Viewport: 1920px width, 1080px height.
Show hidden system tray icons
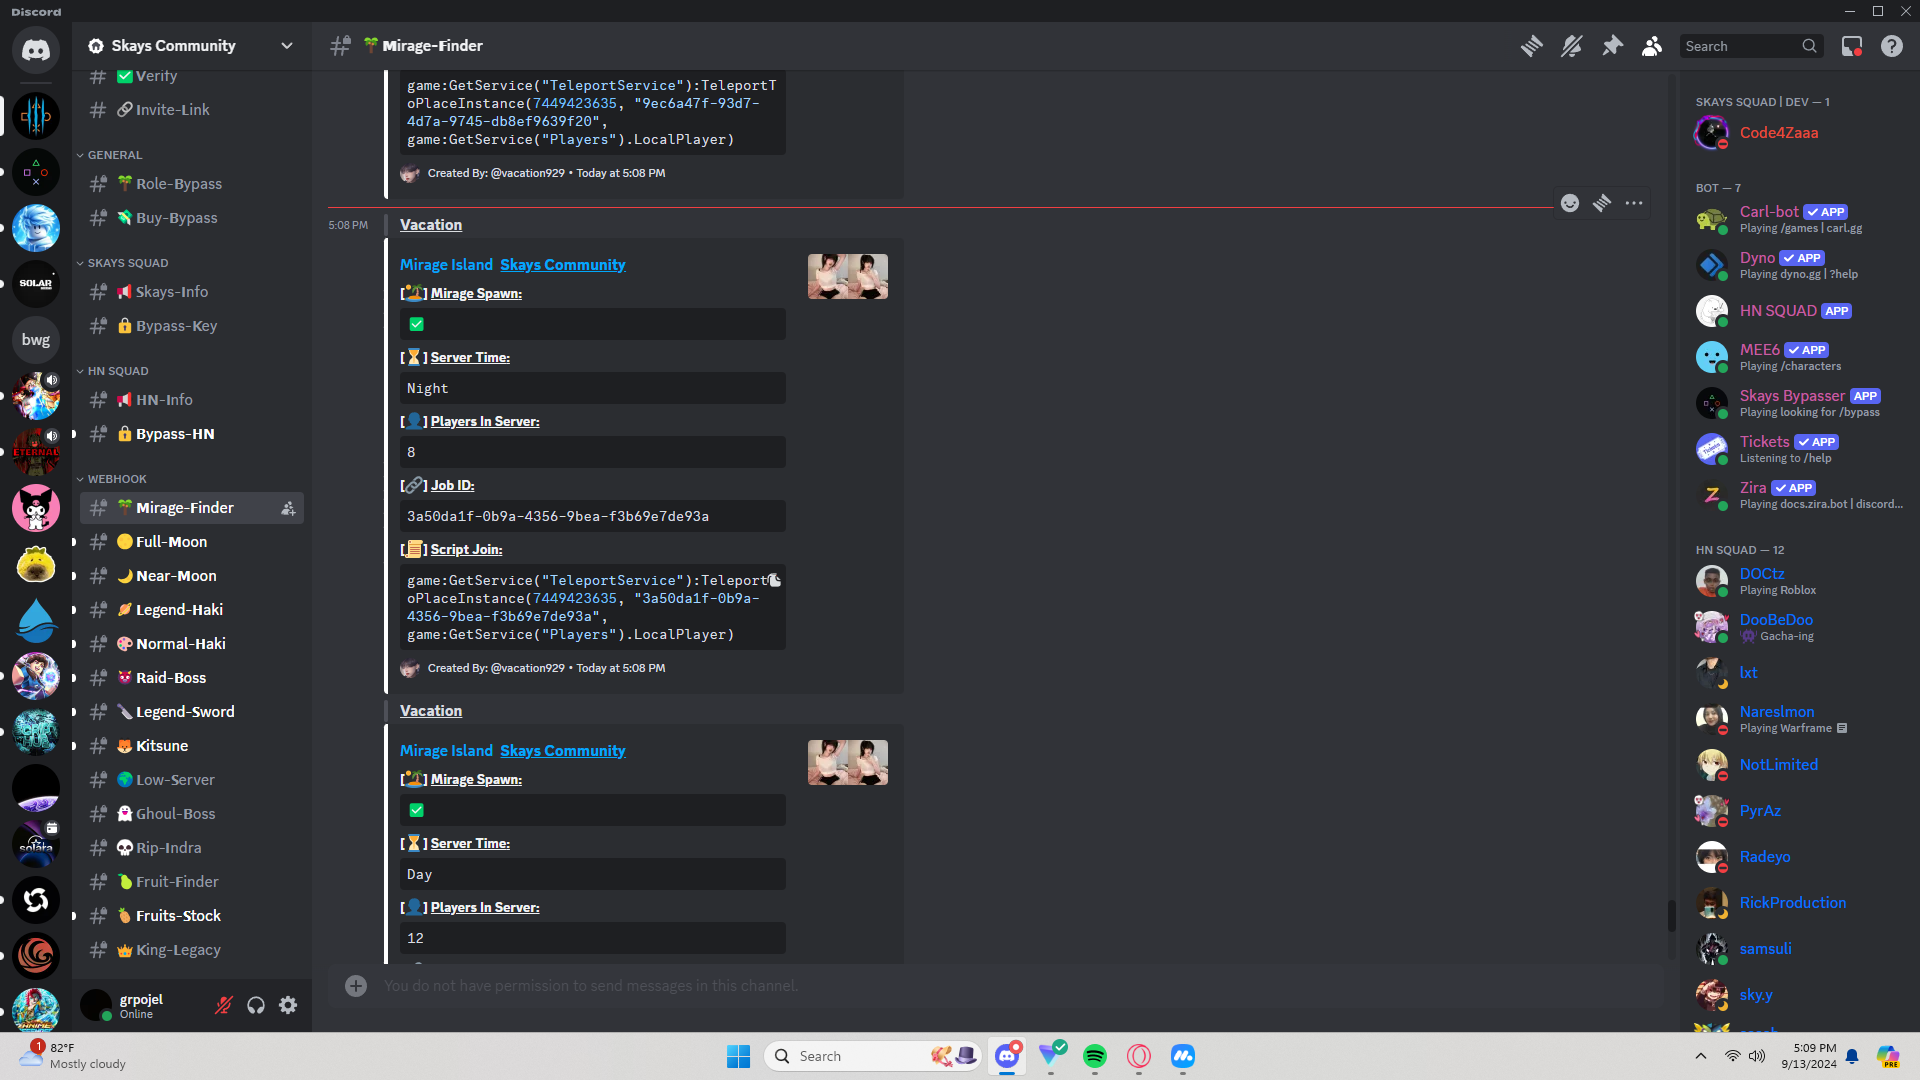[x=1701, y=1056]
